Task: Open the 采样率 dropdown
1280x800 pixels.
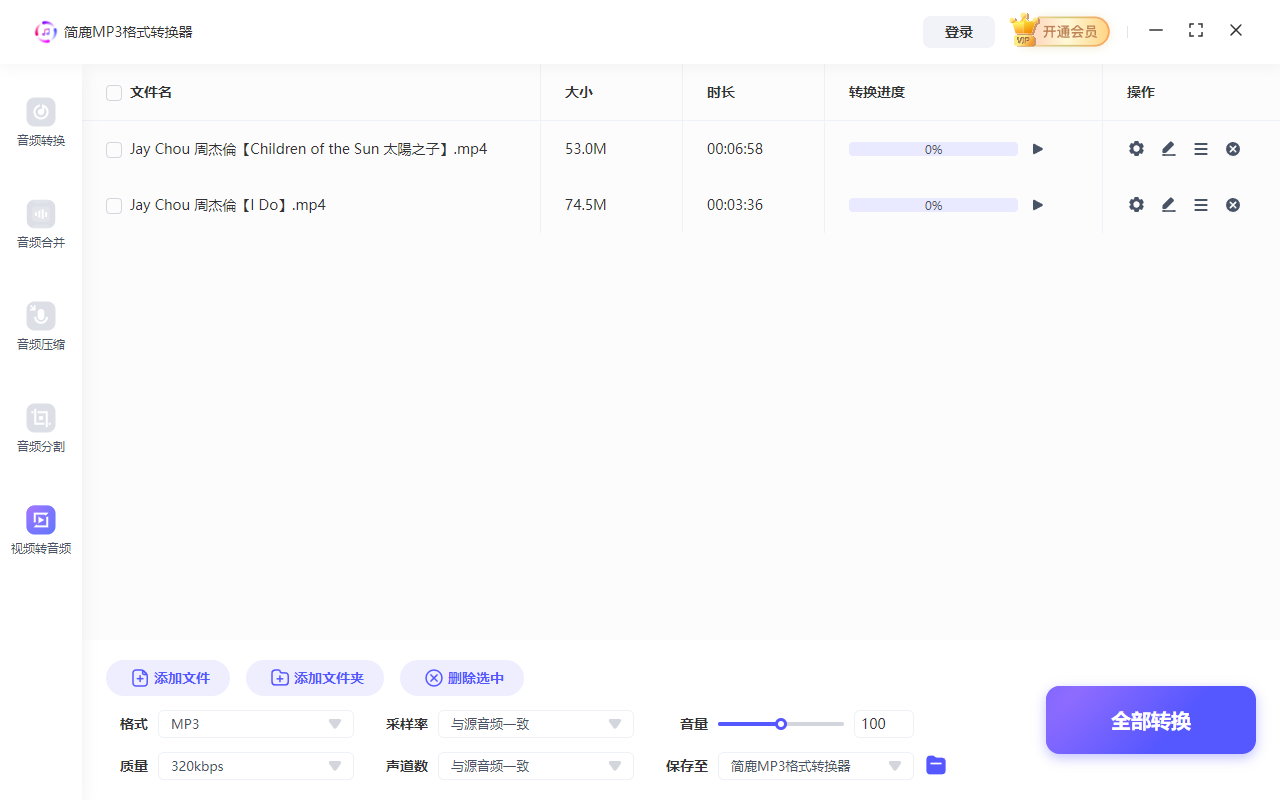Action: [x=536, y=724]
